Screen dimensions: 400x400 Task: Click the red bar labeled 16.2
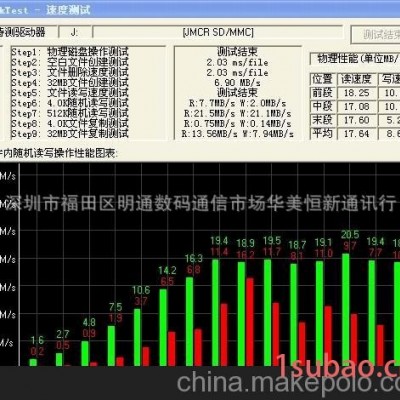tap(250, 322)
